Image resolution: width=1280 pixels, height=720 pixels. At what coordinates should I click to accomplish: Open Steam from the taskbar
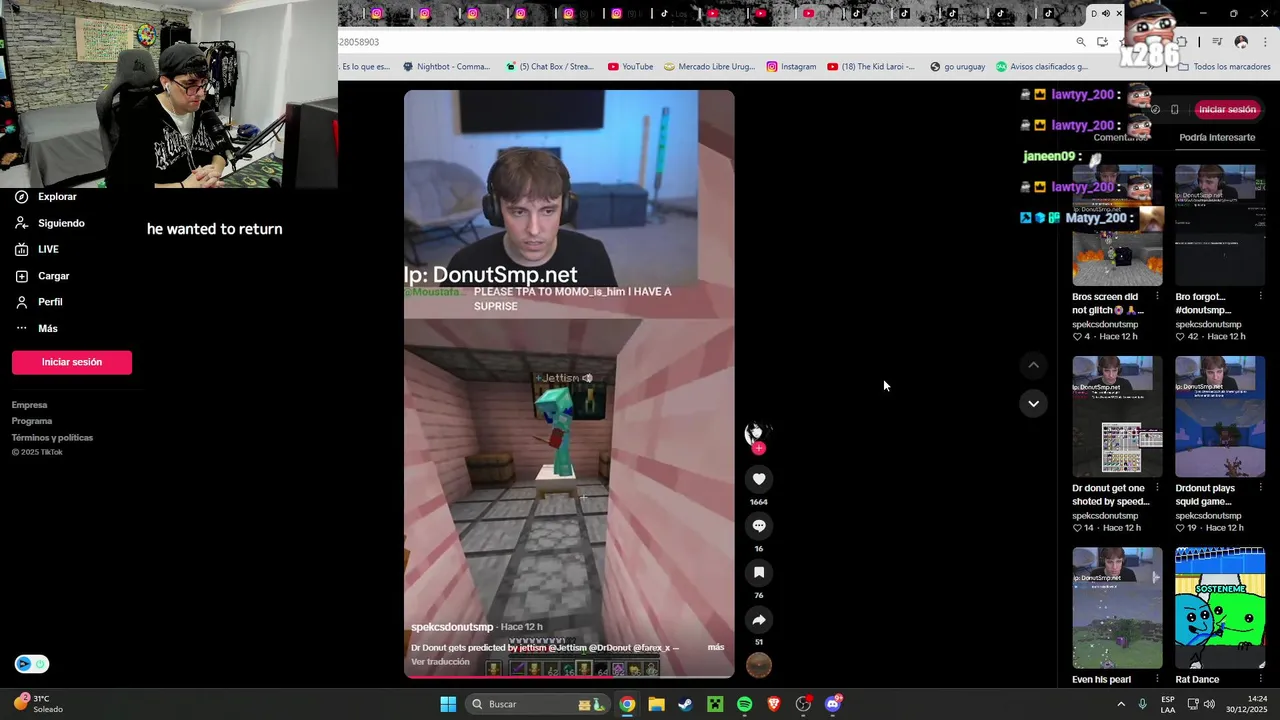pyautogui.click(x=685, y=704)
